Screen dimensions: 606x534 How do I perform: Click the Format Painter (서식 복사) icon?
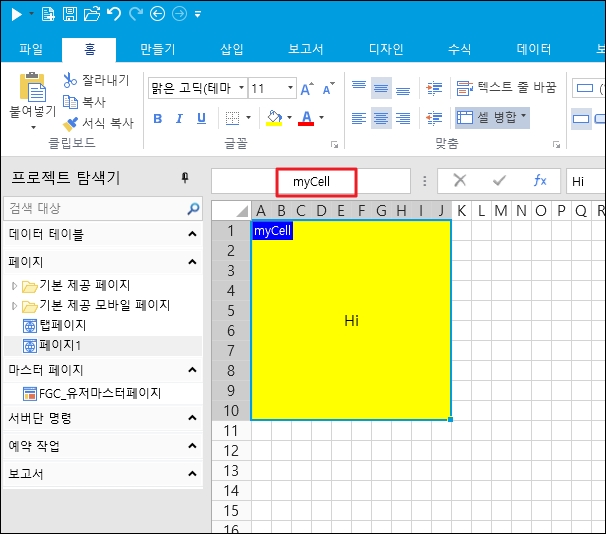[70, 124]
